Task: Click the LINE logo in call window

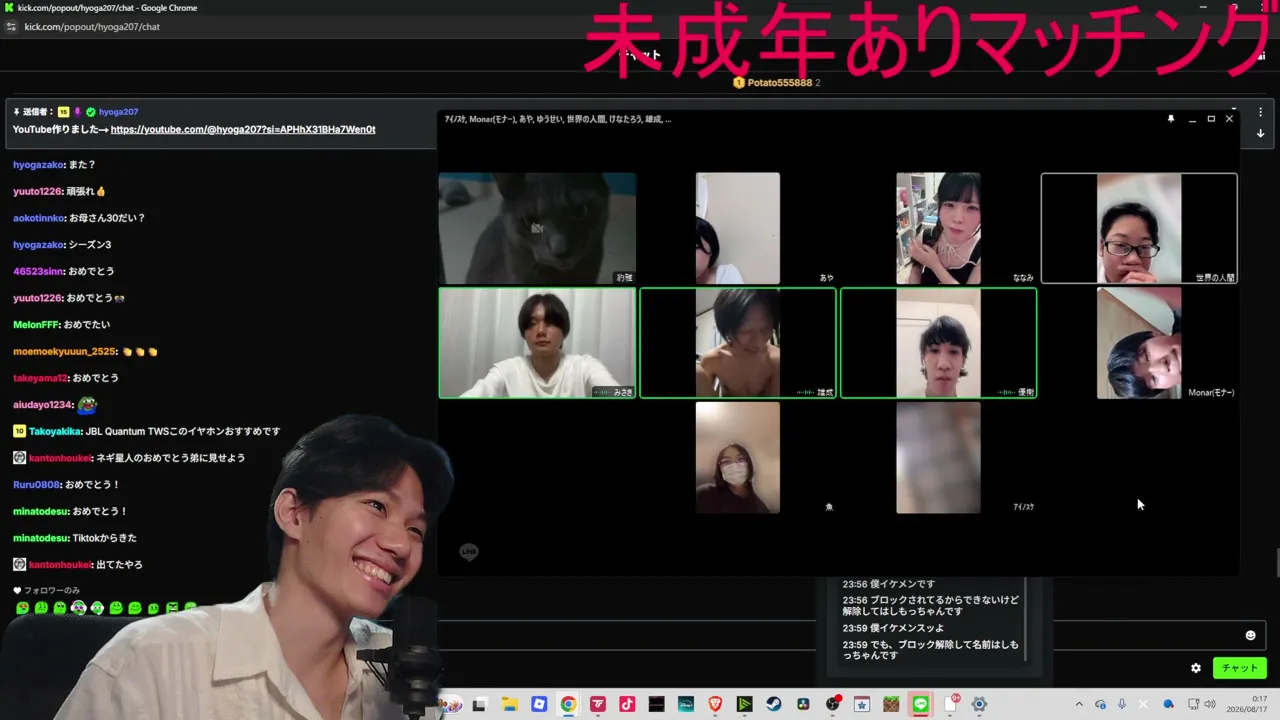Action: point(469,551)
